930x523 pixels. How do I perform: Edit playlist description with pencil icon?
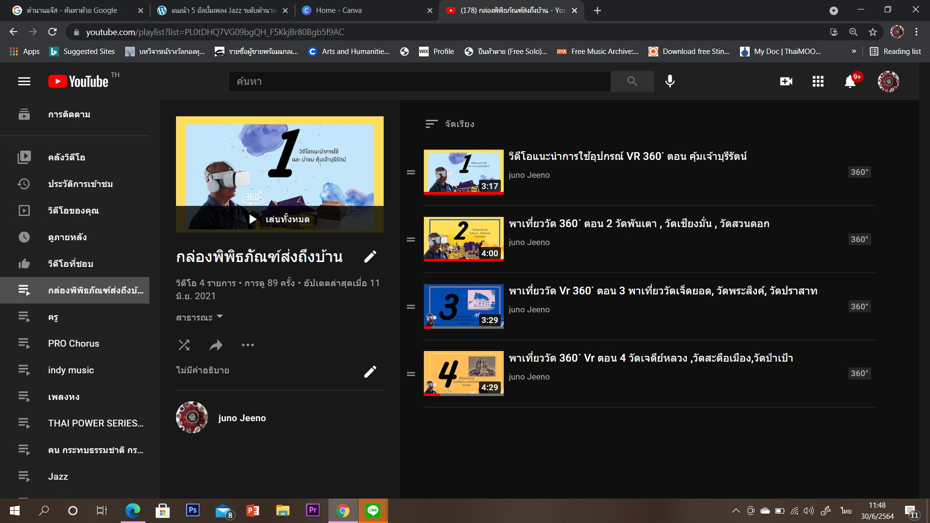pyautogui.click(x=370, y=371)
